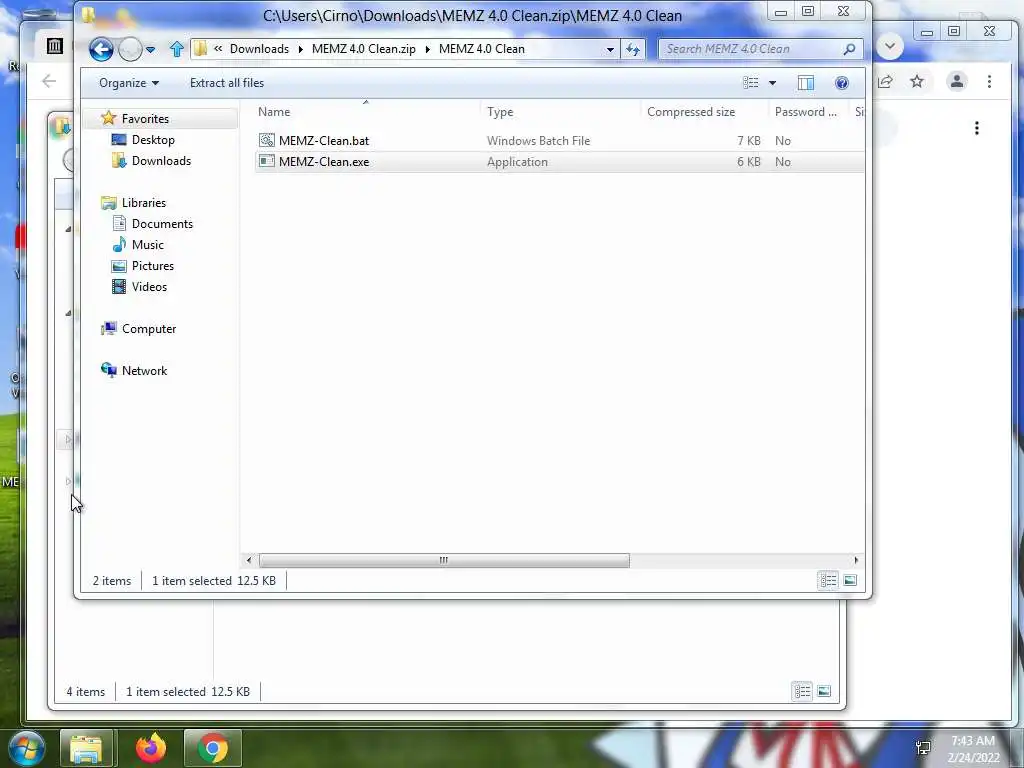Click the scrollbar right arrow
Screen dimensions: 1024x768
coord(856,560)
